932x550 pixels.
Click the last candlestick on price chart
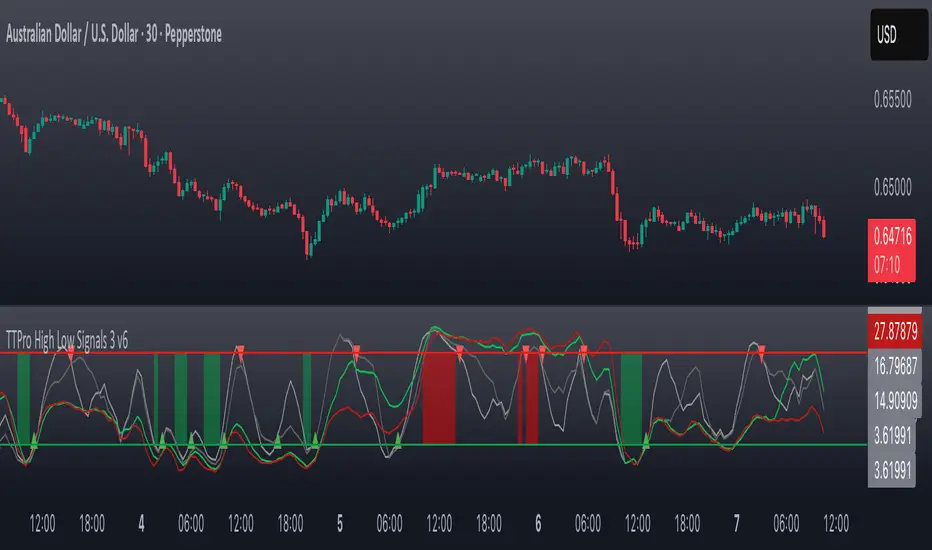[x=823, y=227]
